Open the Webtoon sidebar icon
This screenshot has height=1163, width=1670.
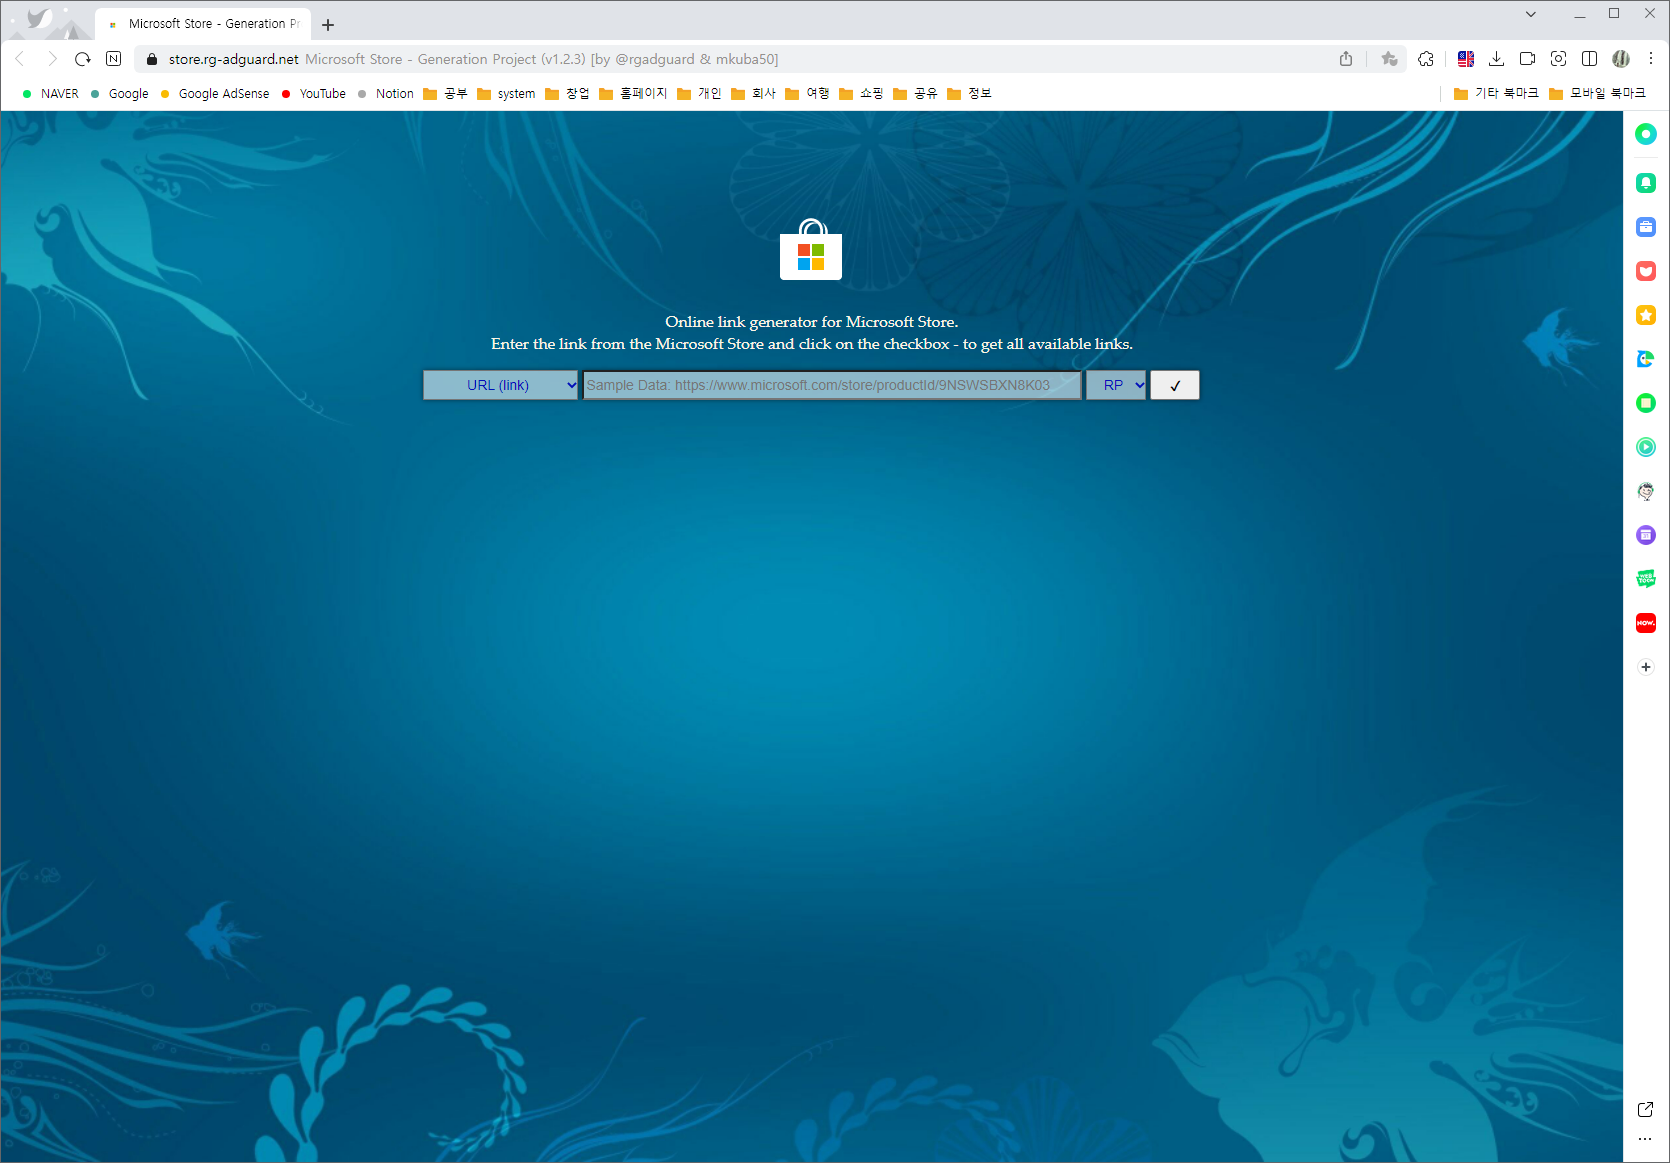click(1646, 579)
